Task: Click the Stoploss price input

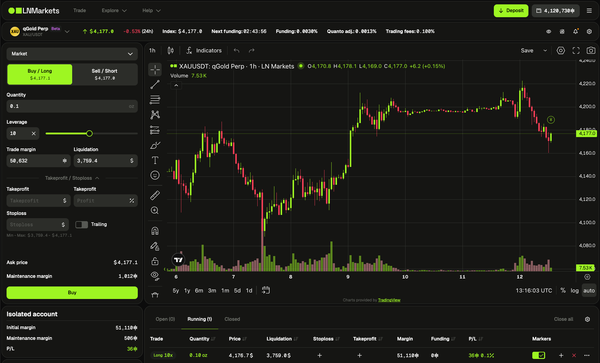Action: tap(38, 225)
